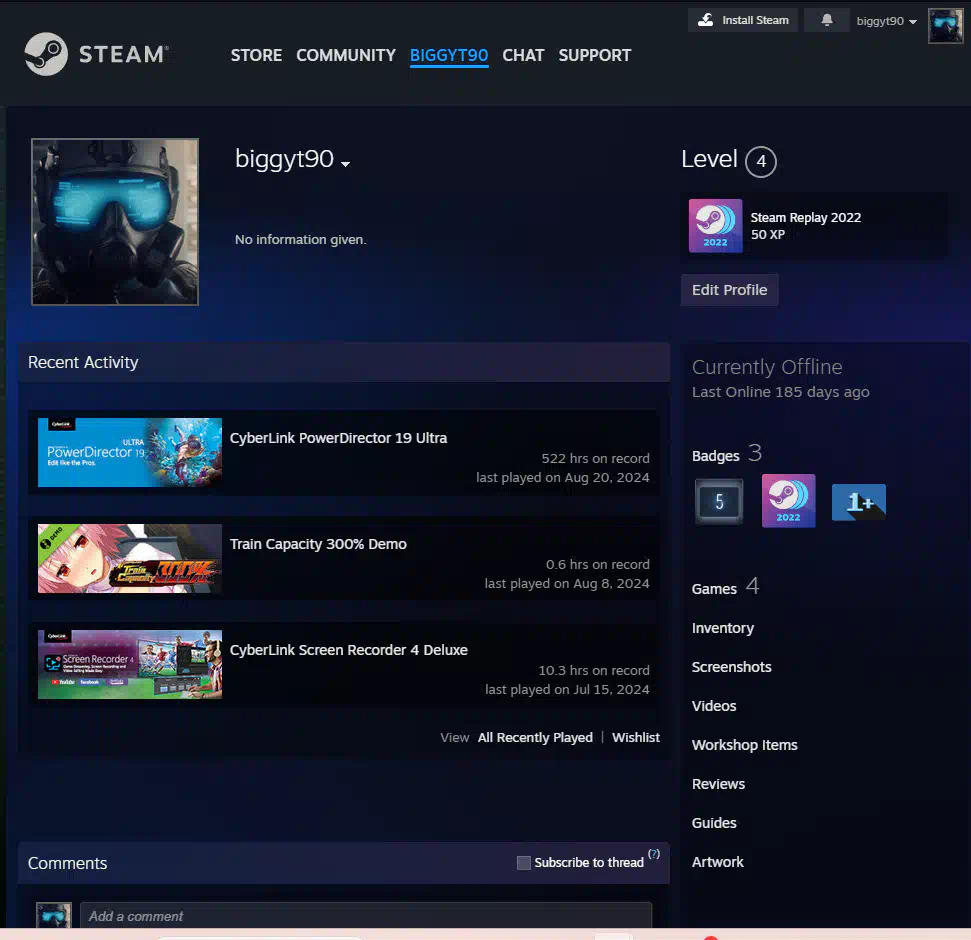This screenshot has height=940, width=971.
Task: Open the level 5 years-of-service badge
Action: point(719,502)
